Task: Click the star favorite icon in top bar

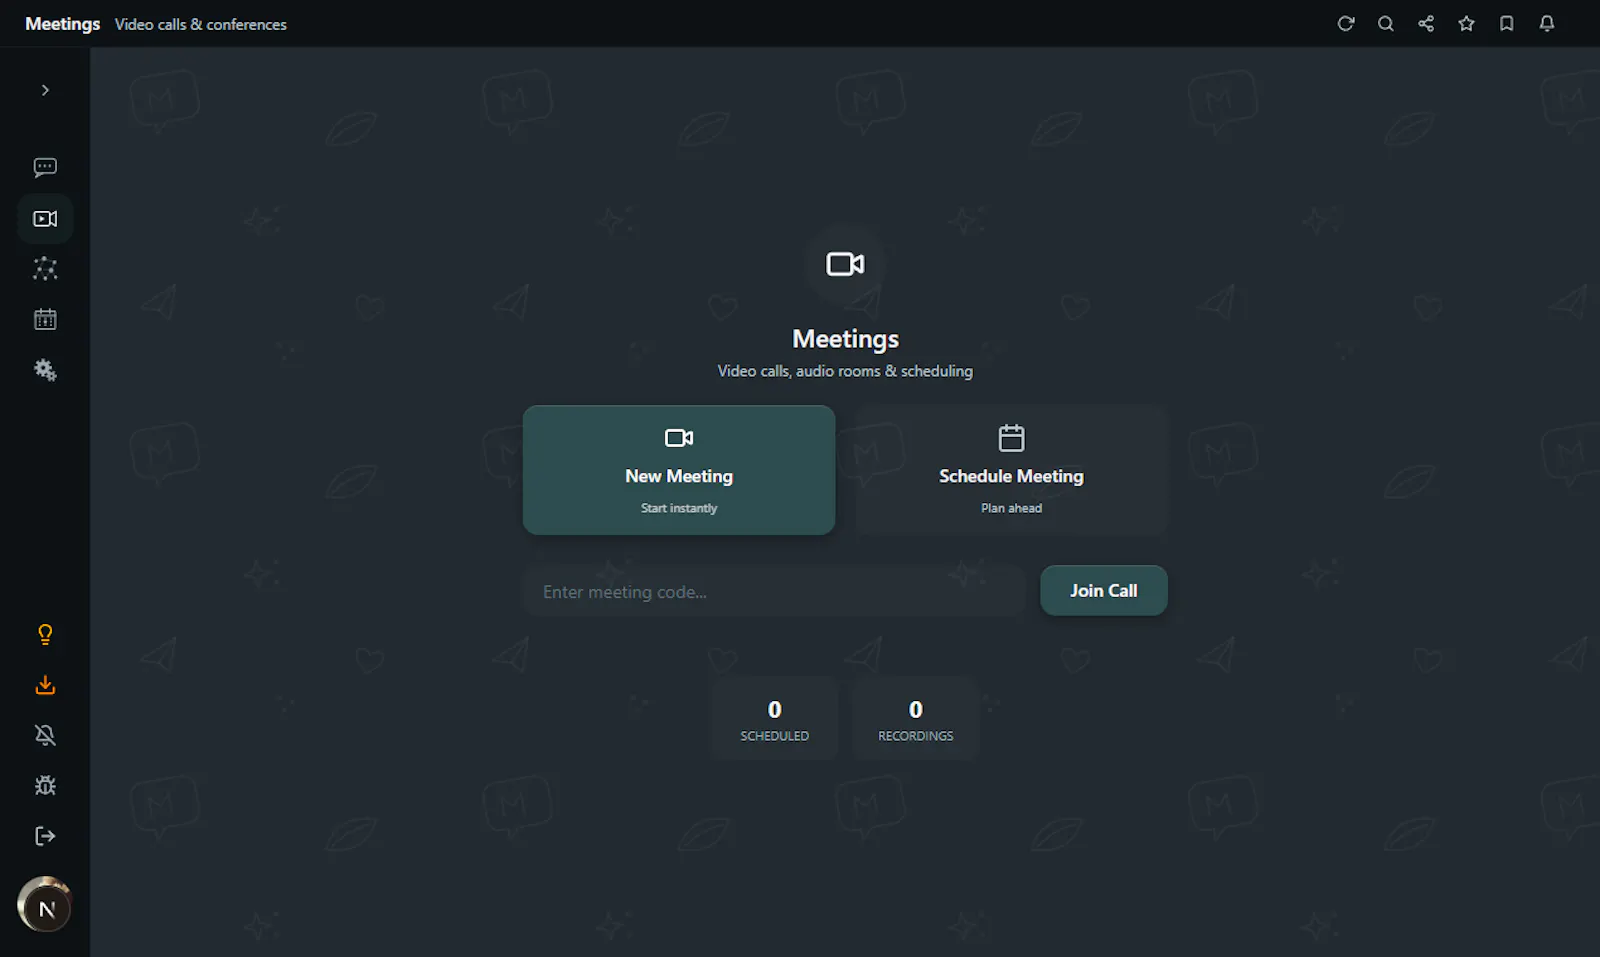Action: point(1466,24)
